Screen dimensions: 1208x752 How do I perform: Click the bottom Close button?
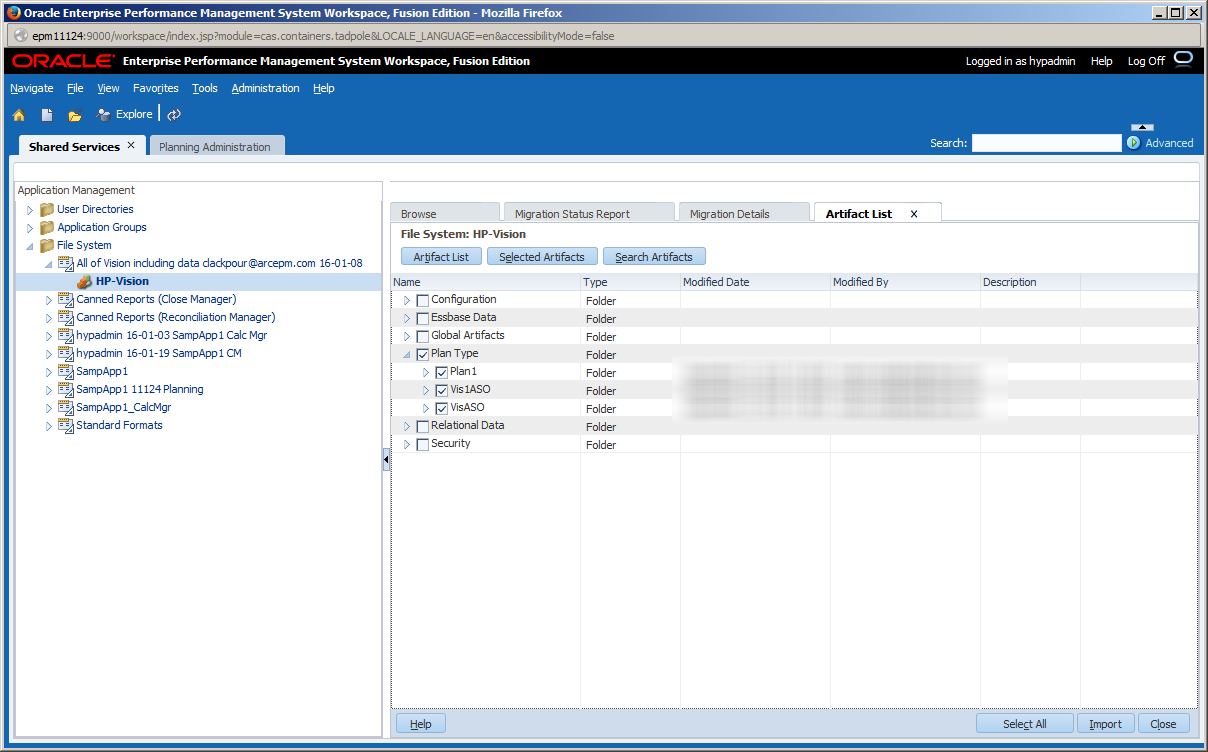[x=1163, y=724]
